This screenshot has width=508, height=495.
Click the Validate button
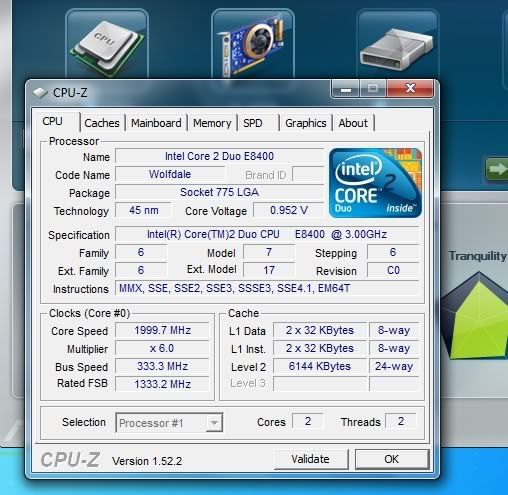tap(311, 459)
